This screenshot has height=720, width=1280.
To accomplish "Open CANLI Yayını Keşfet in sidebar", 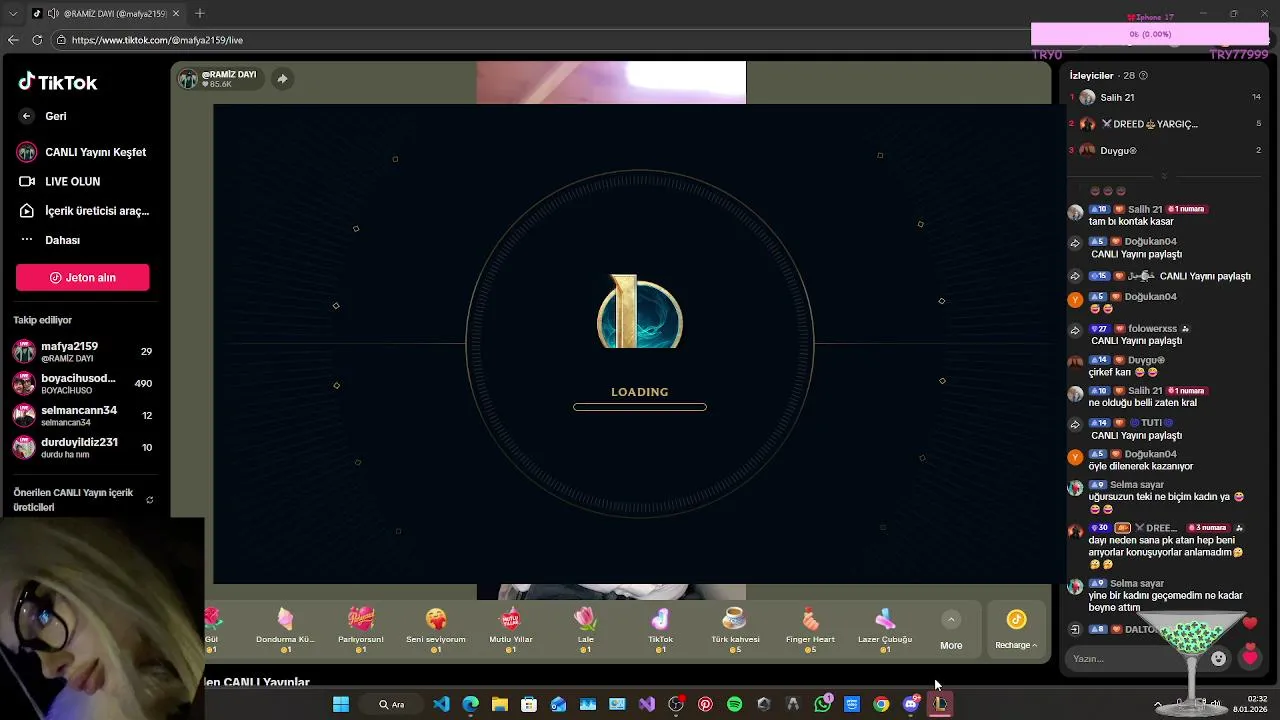I will pyautogui.click(x=82, y=152).
